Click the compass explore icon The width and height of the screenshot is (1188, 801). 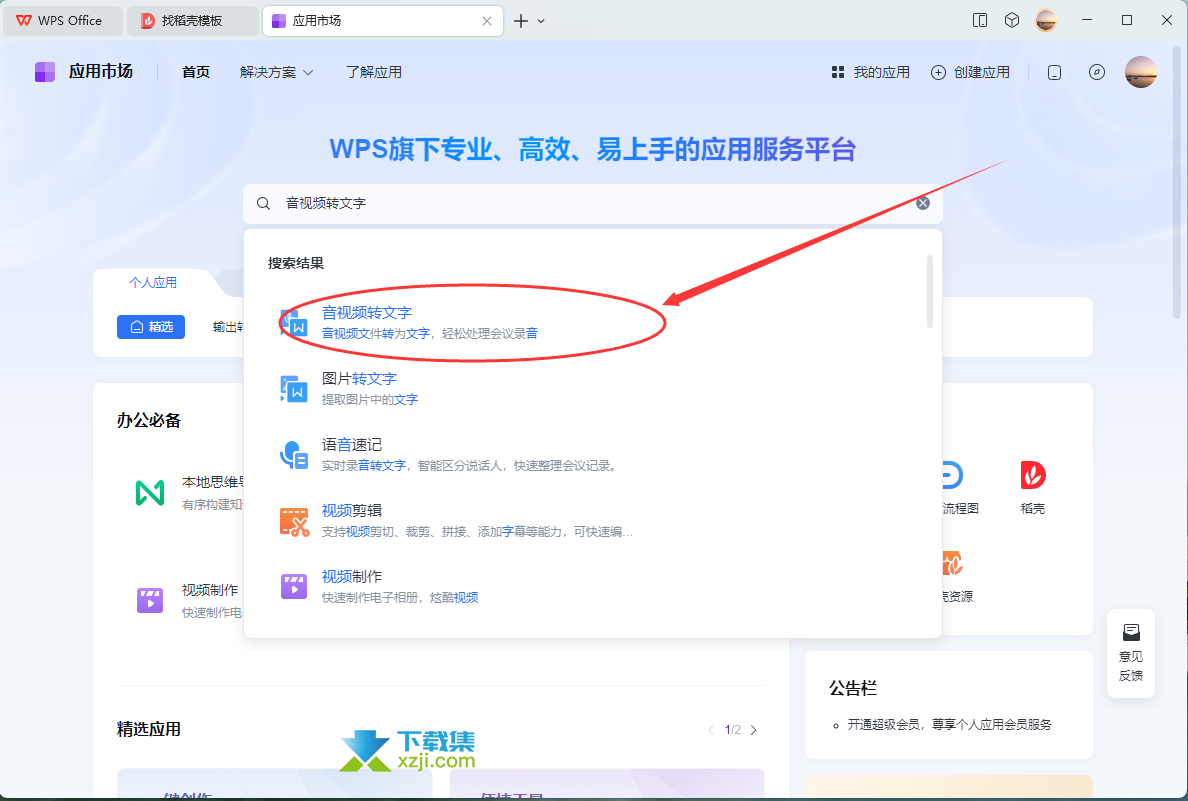pyautogui.click(x=1096, y=72)
